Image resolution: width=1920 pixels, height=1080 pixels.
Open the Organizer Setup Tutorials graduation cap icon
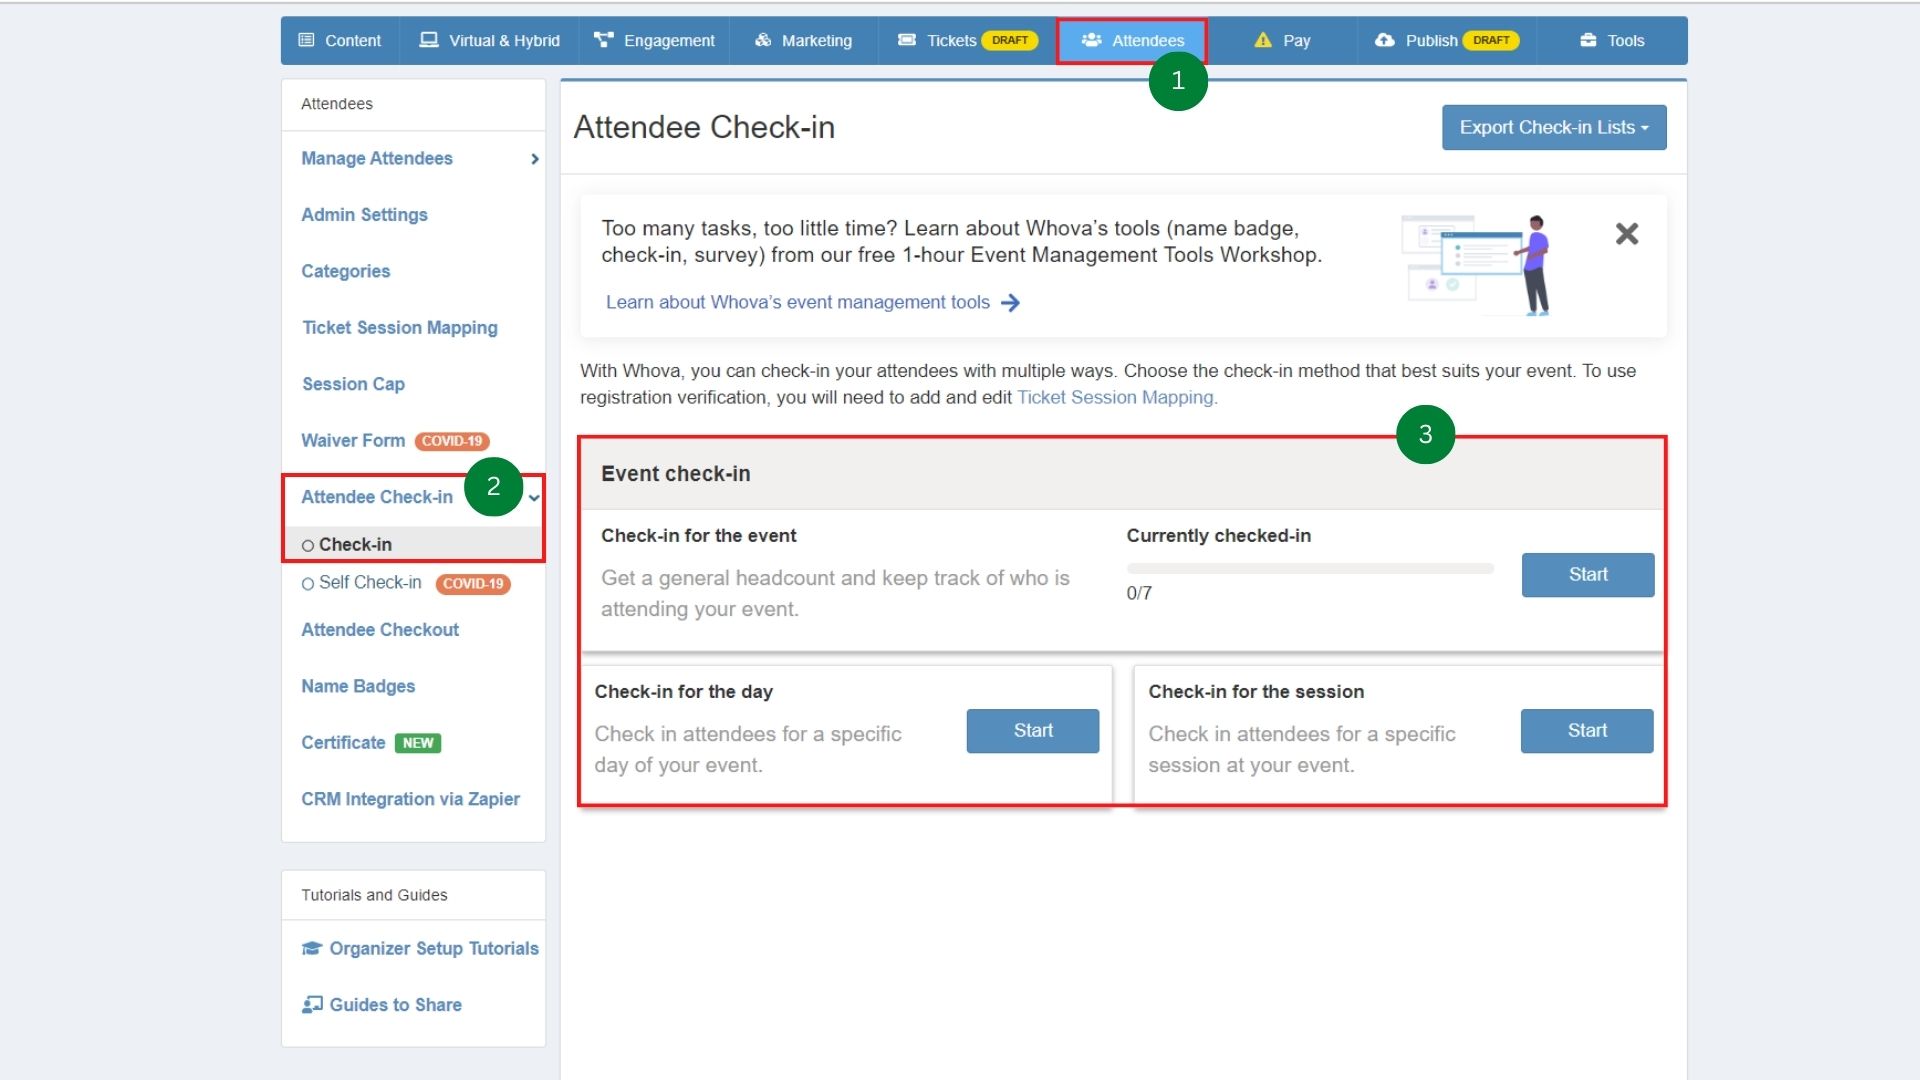click(x=311, y=947)
